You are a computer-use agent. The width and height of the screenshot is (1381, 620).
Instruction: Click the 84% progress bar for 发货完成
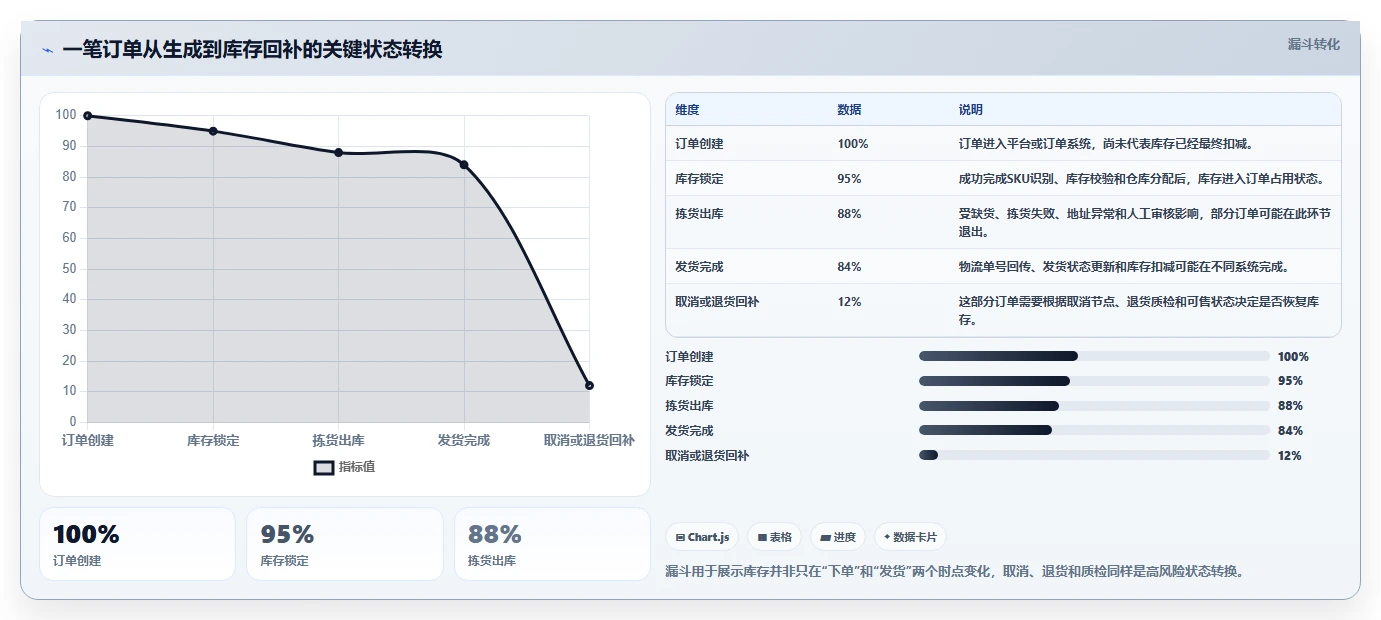click(1094, 430)
